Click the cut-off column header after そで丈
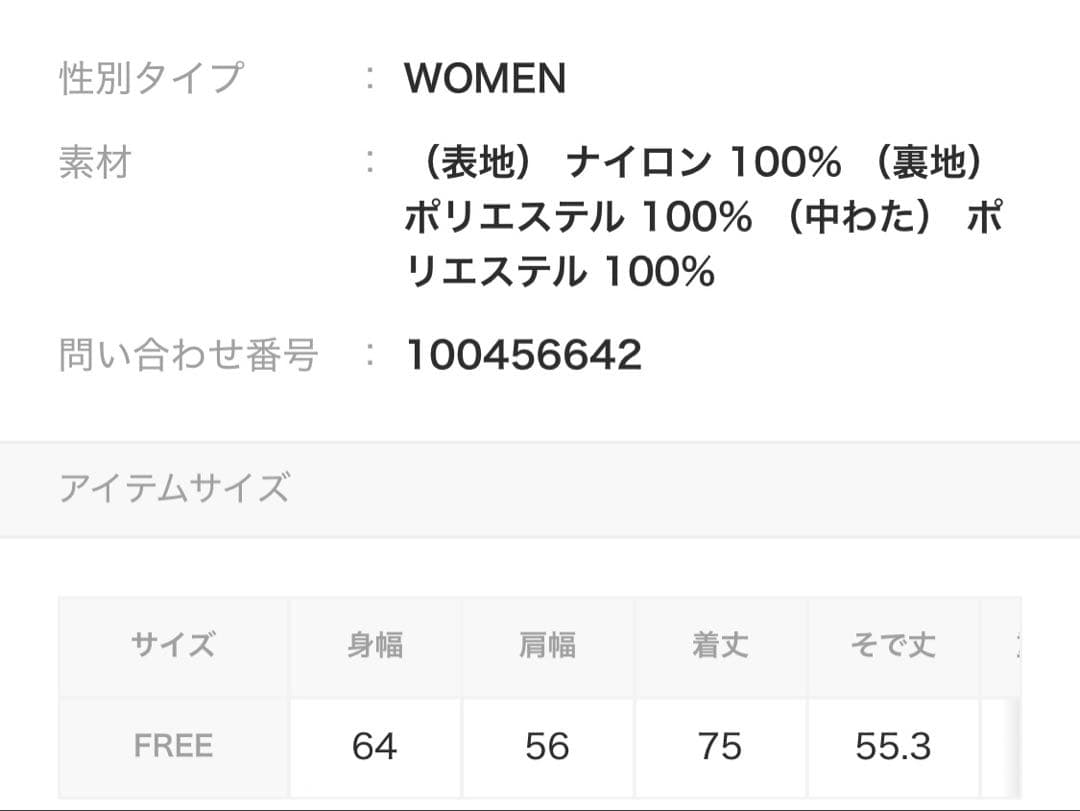Image resolution: width=1080 pixels, height=811 pixels. click(x=1012, y=645)
